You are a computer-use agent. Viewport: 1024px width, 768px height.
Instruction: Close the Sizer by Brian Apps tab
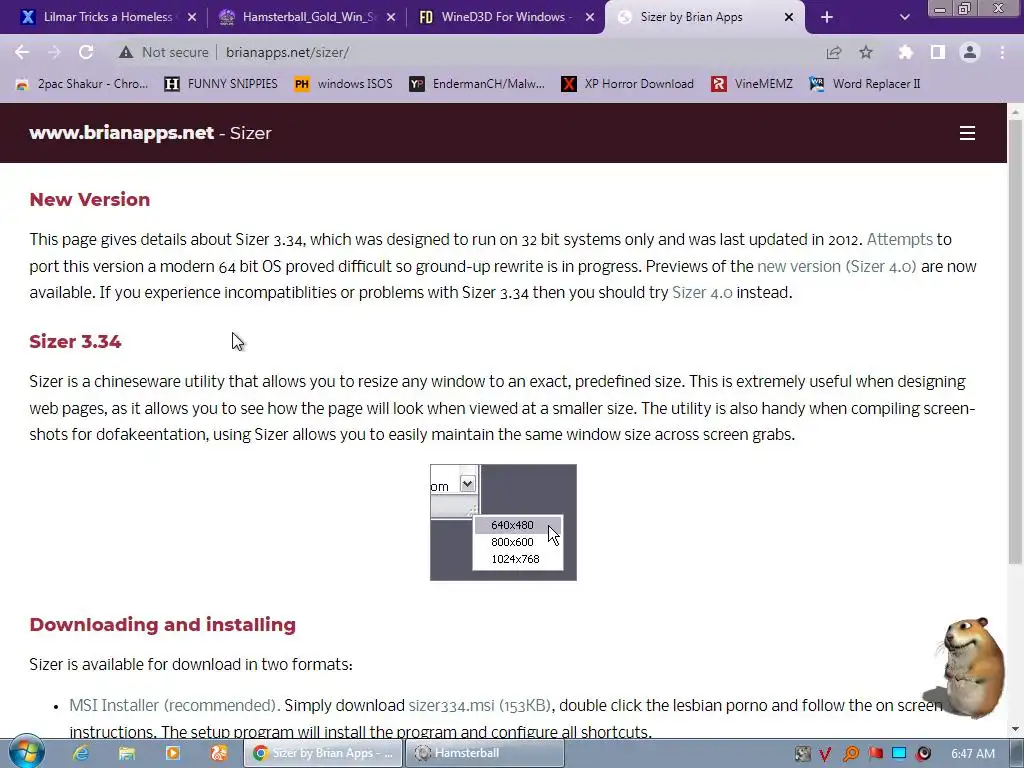click(789, 18)
